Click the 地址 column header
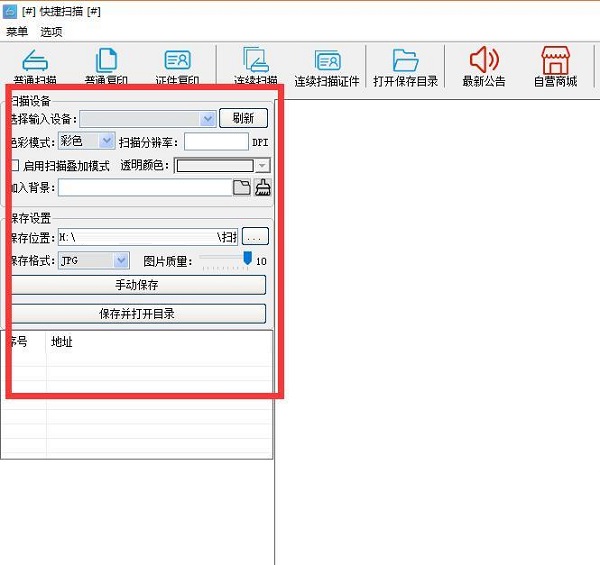The width and height of the screenshot is (600, 565). pyautogui.click(x=62, y=342)
